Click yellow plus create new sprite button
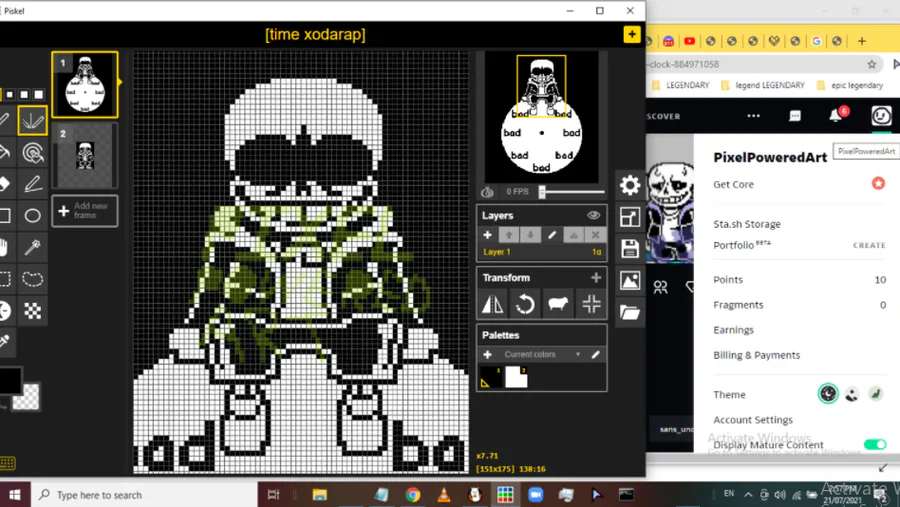This screenshot has height=507, width=900. pyautogui.click(x=631, y=34)
